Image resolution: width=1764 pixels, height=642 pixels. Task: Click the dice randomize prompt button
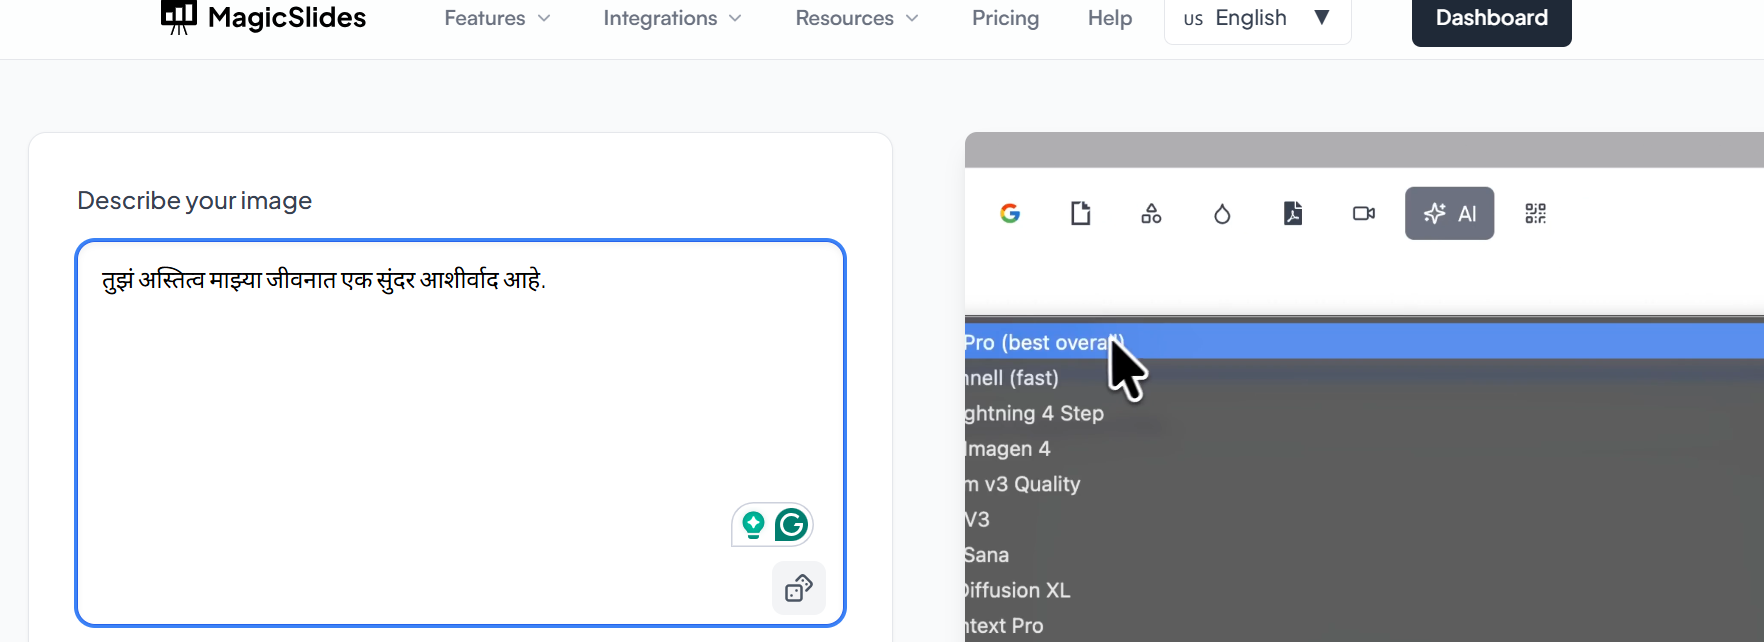[x=798, y=588]
